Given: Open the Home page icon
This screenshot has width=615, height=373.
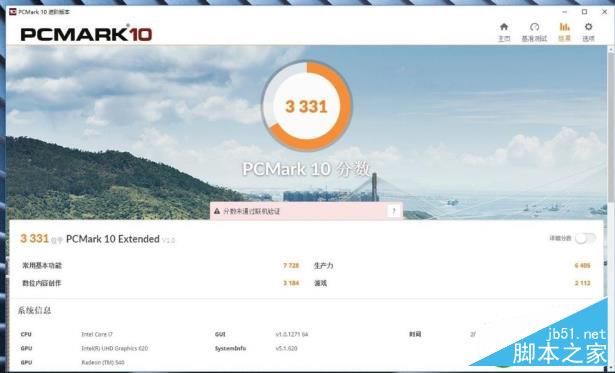Looking at the screenshot, I should (504, 27).
